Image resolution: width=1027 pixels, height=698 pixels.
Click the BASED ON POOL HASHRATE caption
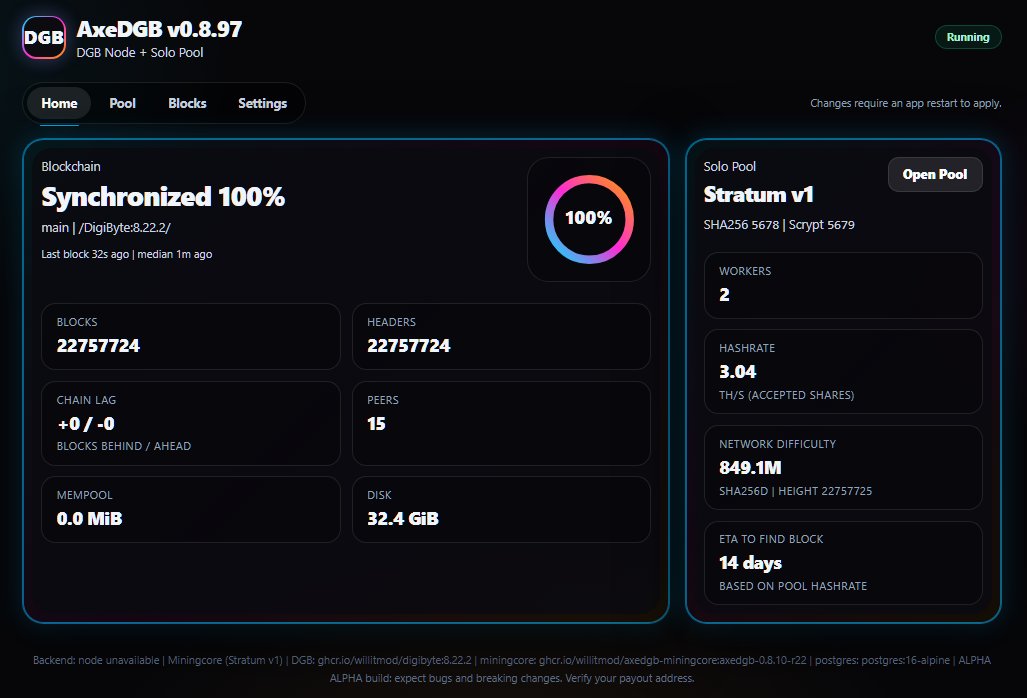793,586
